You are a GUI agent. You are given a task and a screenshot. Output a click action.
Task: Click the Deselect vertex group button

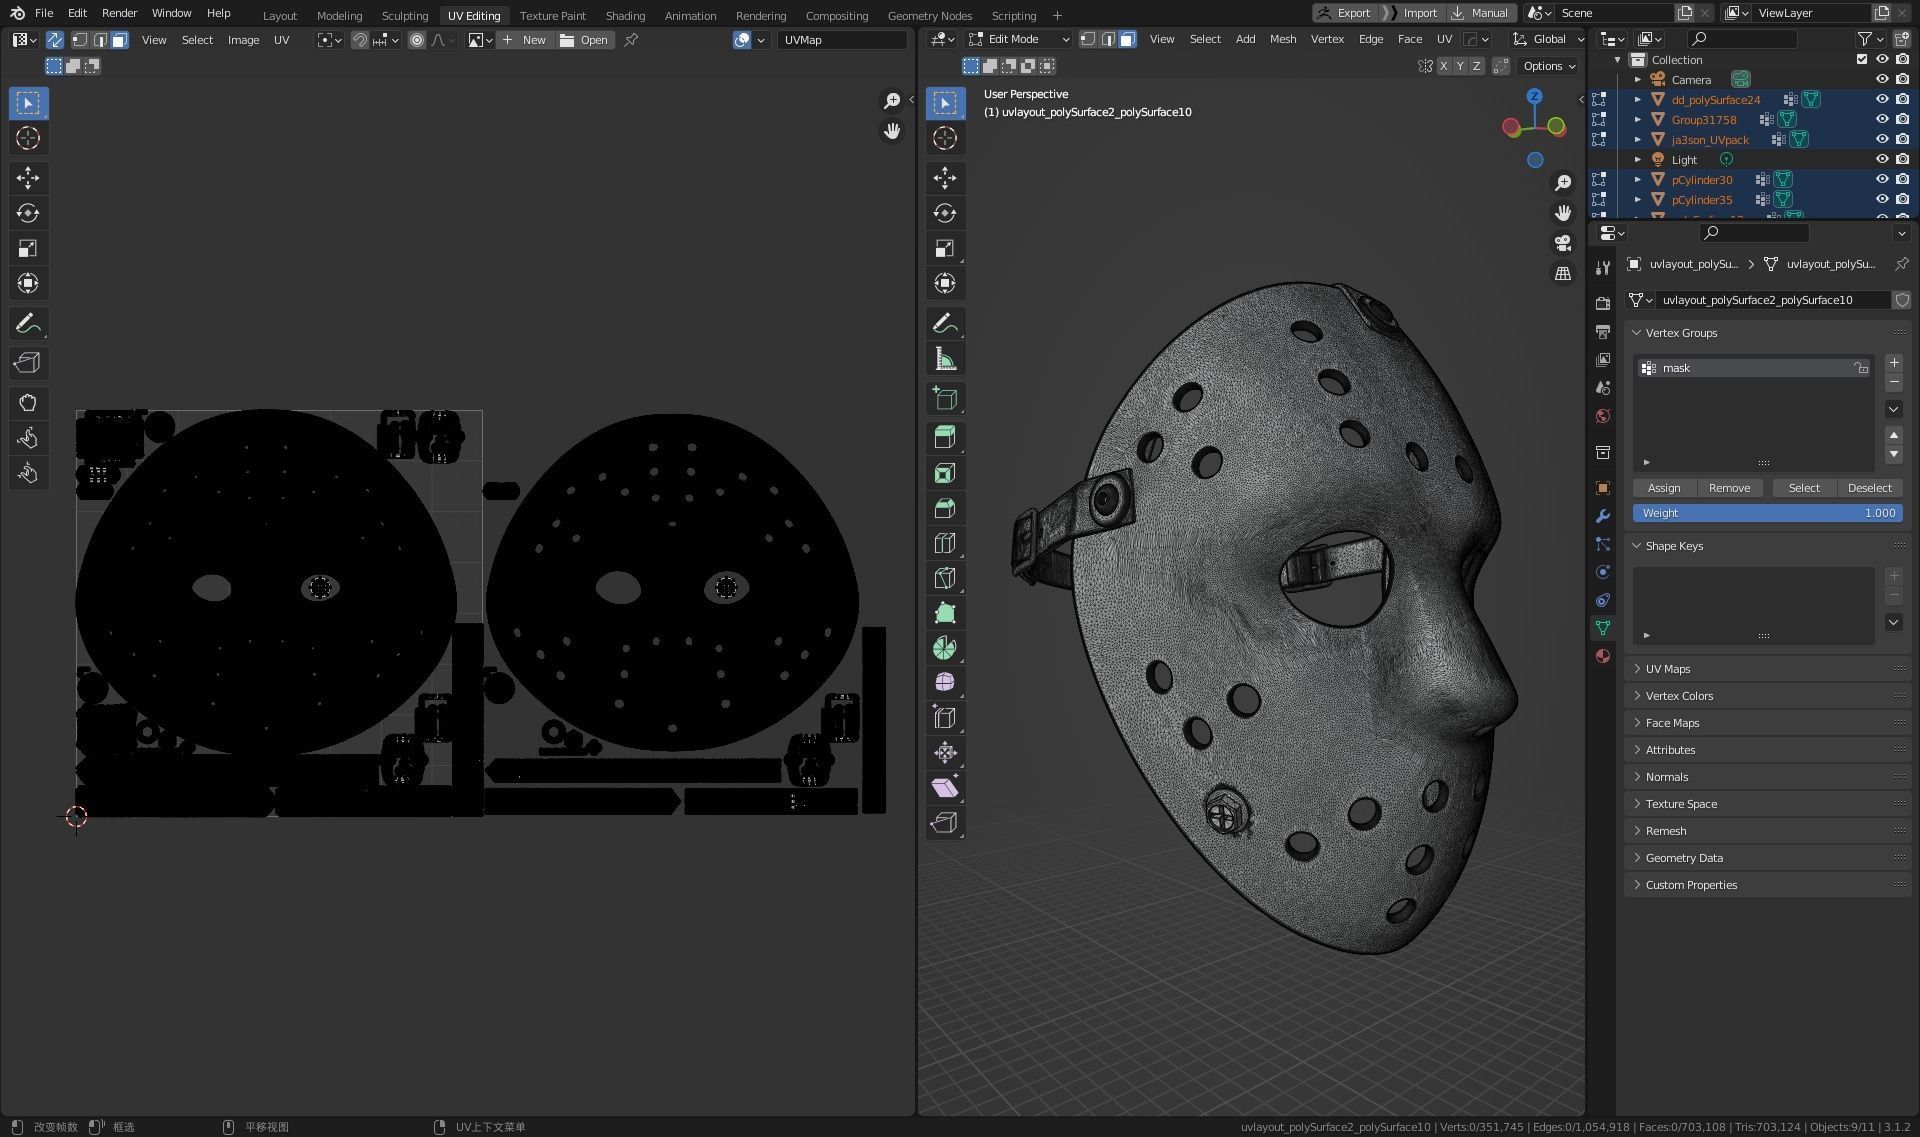1869,488
